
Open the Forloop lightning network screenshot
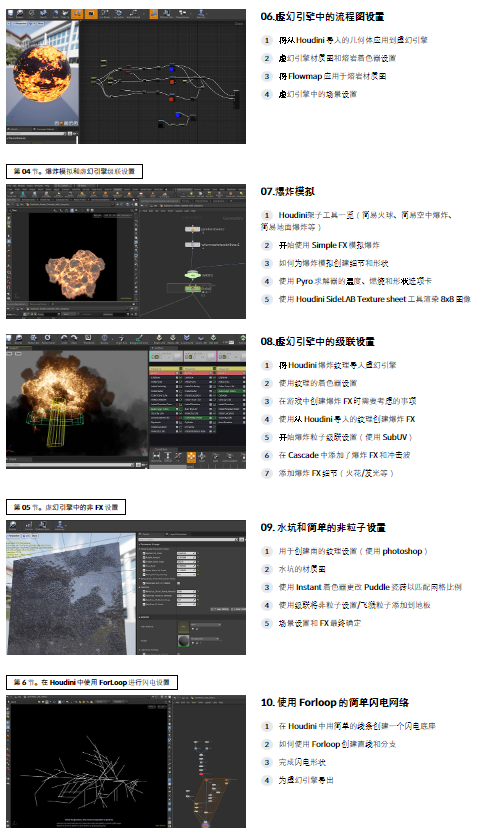click(x=126, y=761)
